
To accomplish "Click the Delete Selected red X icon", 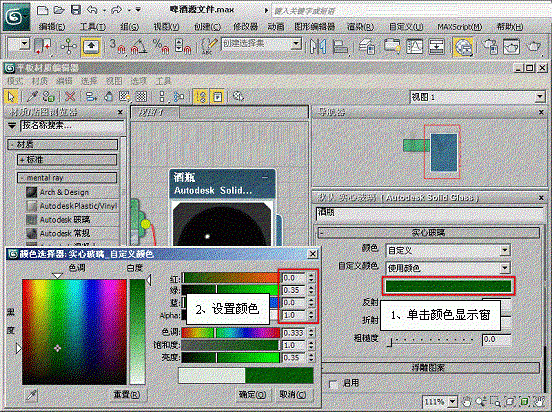I will pos(70,96).
